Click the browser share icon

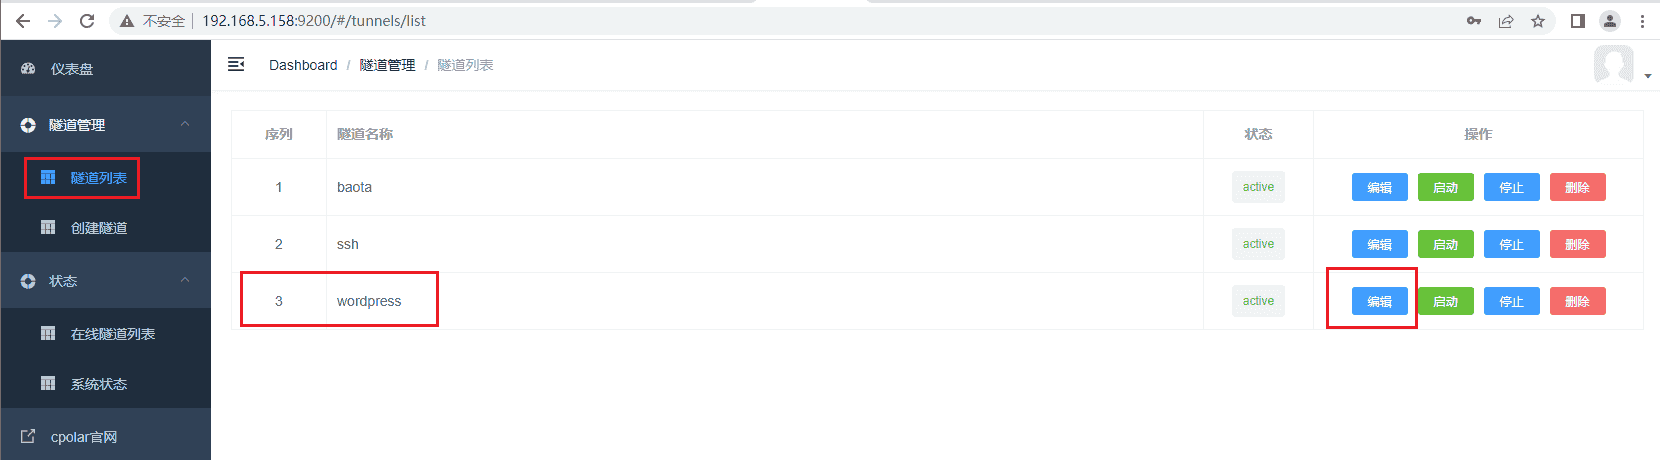coord(1506,21)
